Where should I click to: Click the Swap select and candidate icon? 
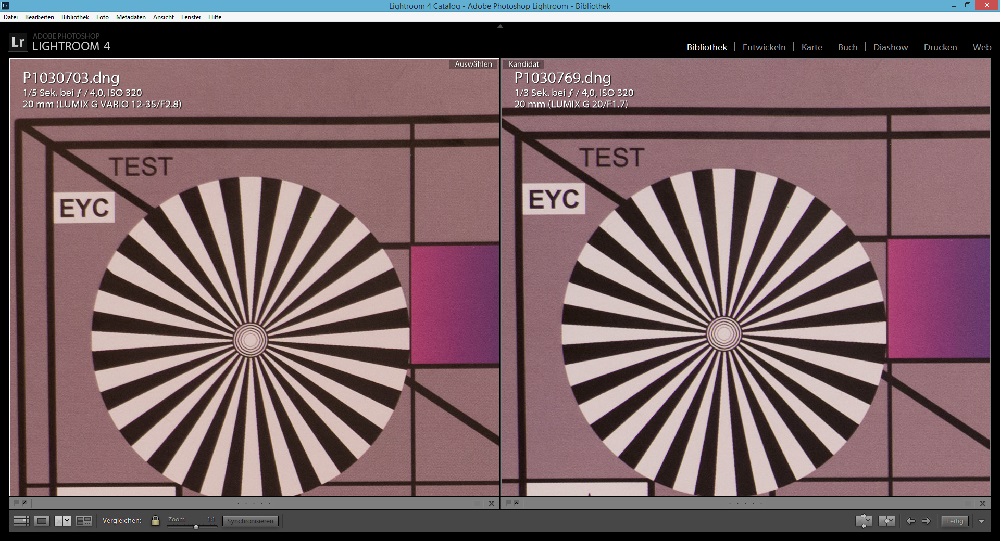pyautogui.click(x=864, y=521)
